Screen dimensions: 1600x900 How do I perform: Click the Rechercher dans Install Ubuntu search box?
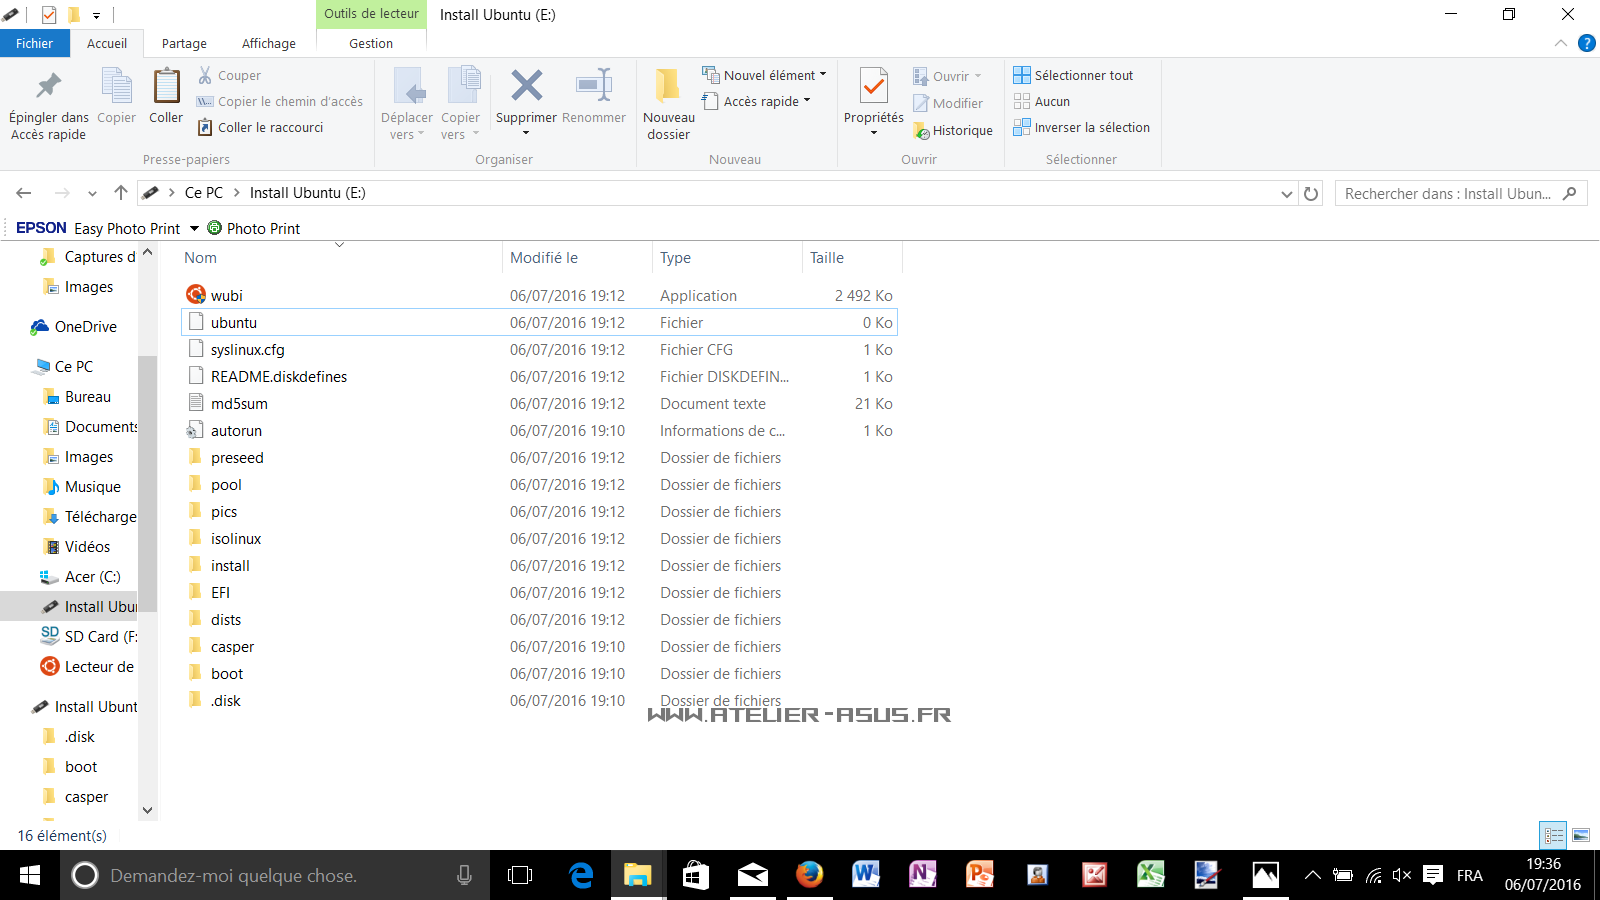pyautogui.click(x=1448, y=194)
